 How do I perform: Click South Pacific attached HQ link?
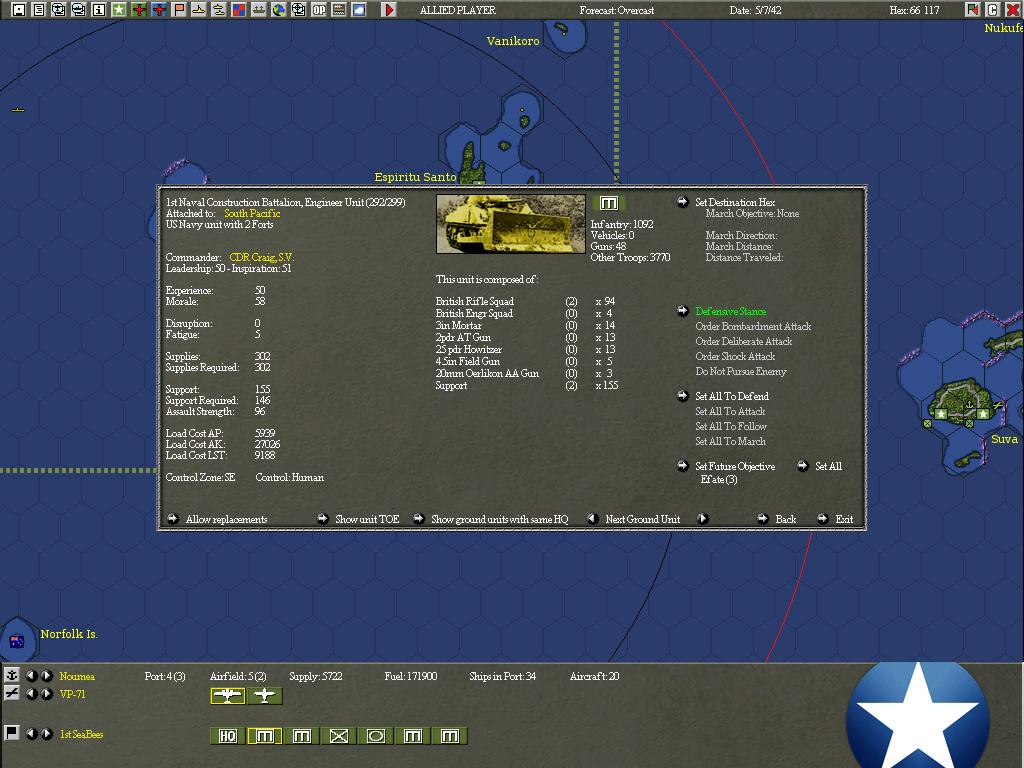[x=252, y=214]
